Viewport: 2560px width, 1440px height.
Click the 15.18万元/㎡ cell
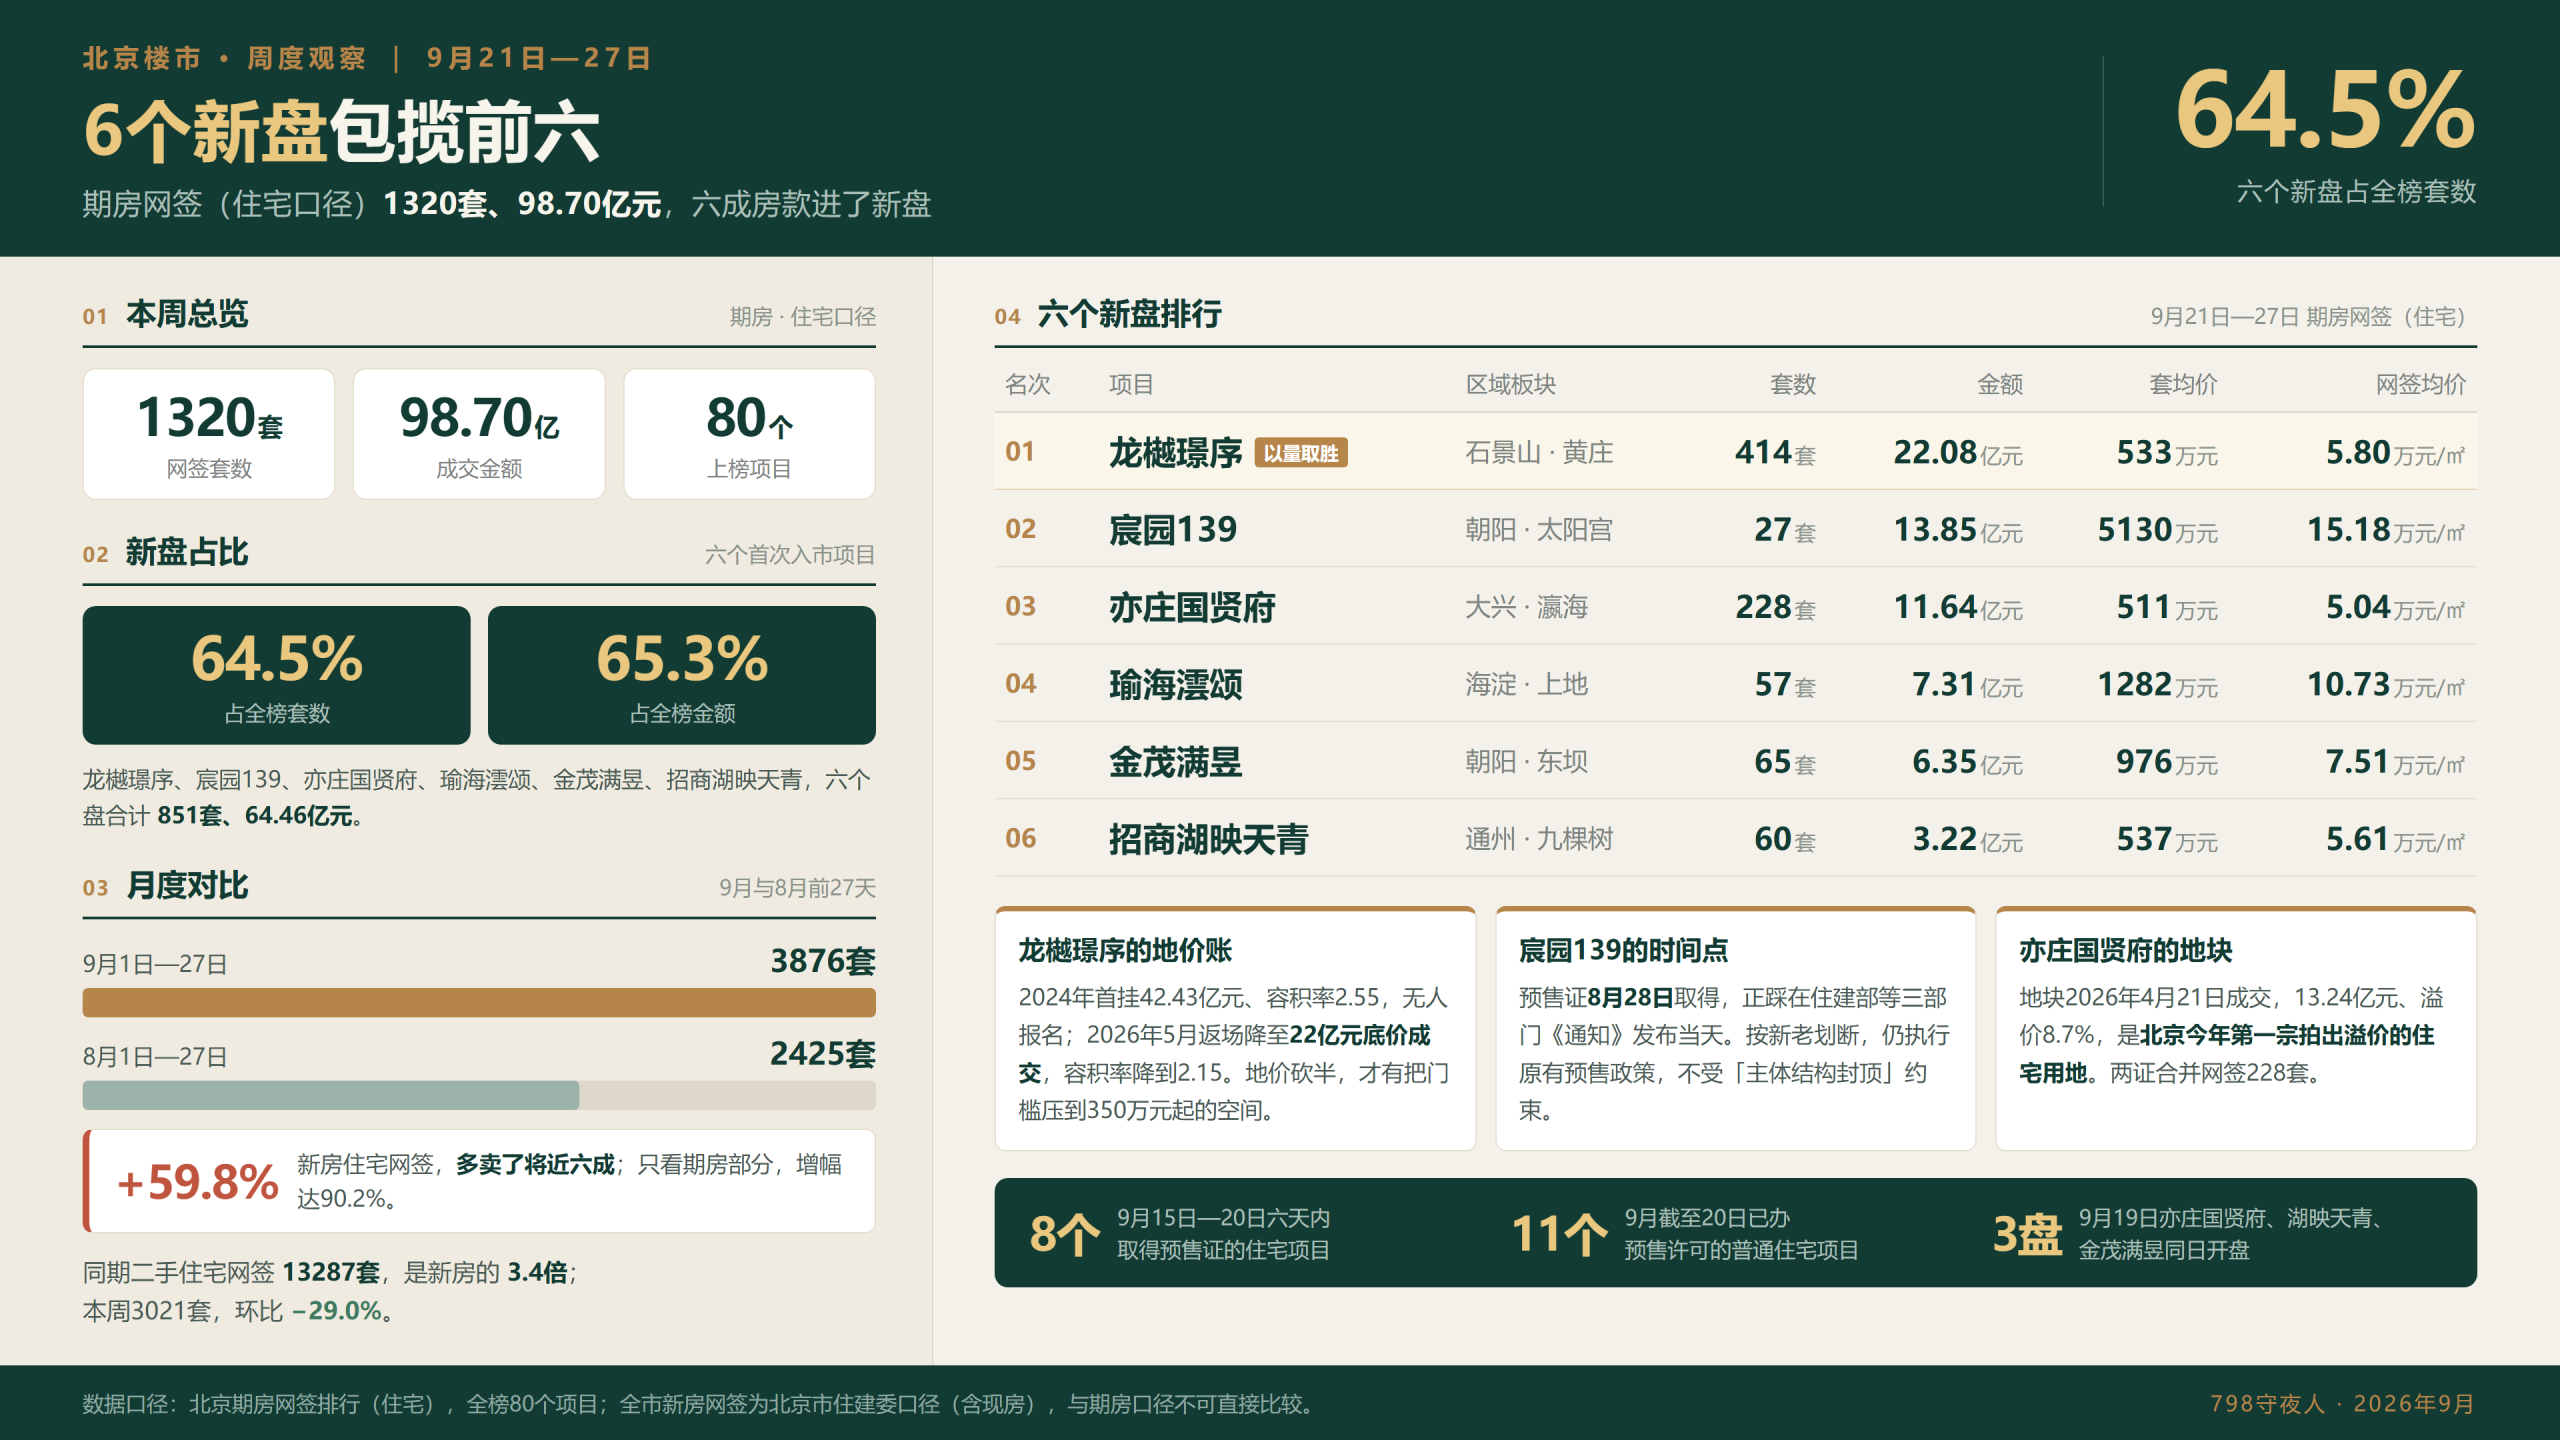point(2386,529)
